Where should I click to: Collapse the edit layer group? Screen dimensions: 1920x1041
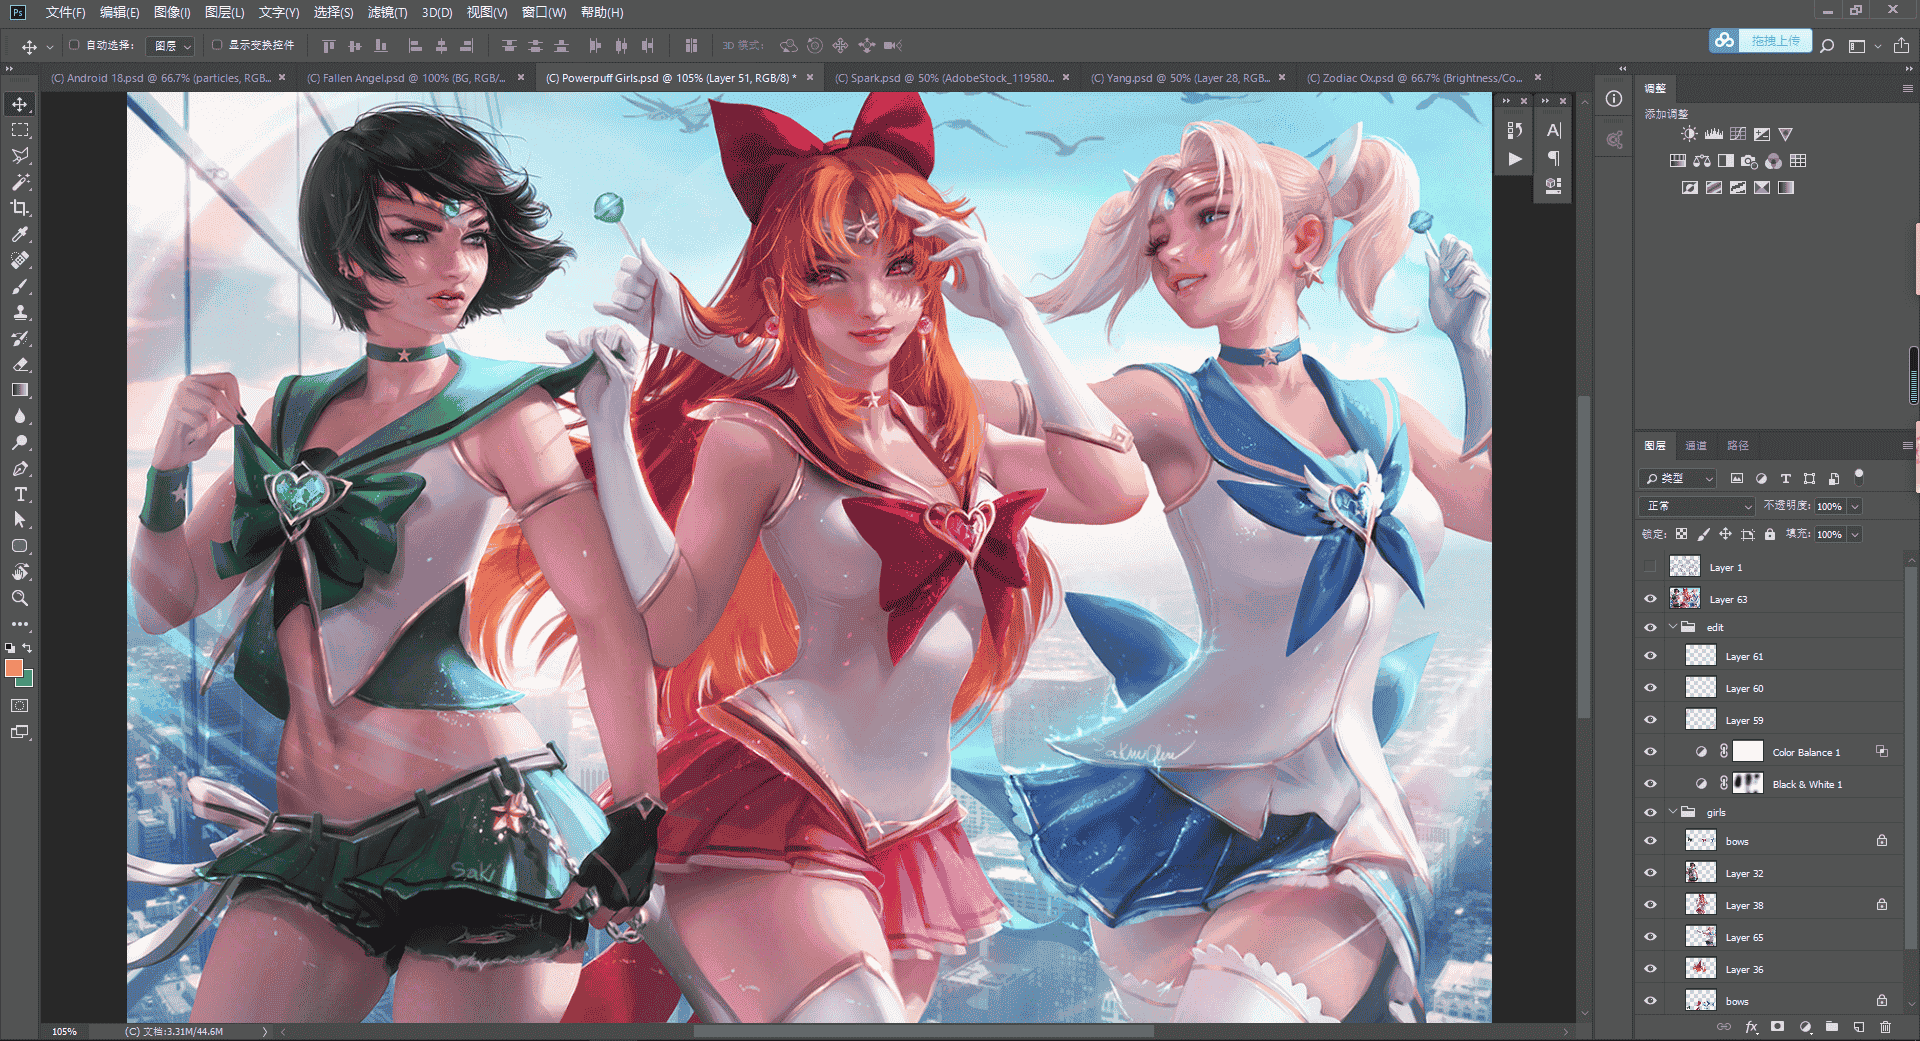[x=1673, y=627]
